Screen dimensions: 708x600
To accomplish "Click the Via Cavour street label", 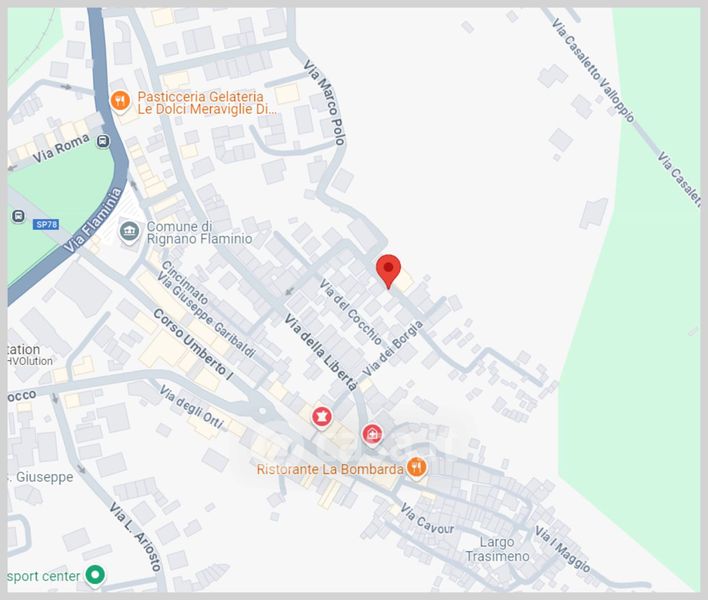I will coord(427,520).
